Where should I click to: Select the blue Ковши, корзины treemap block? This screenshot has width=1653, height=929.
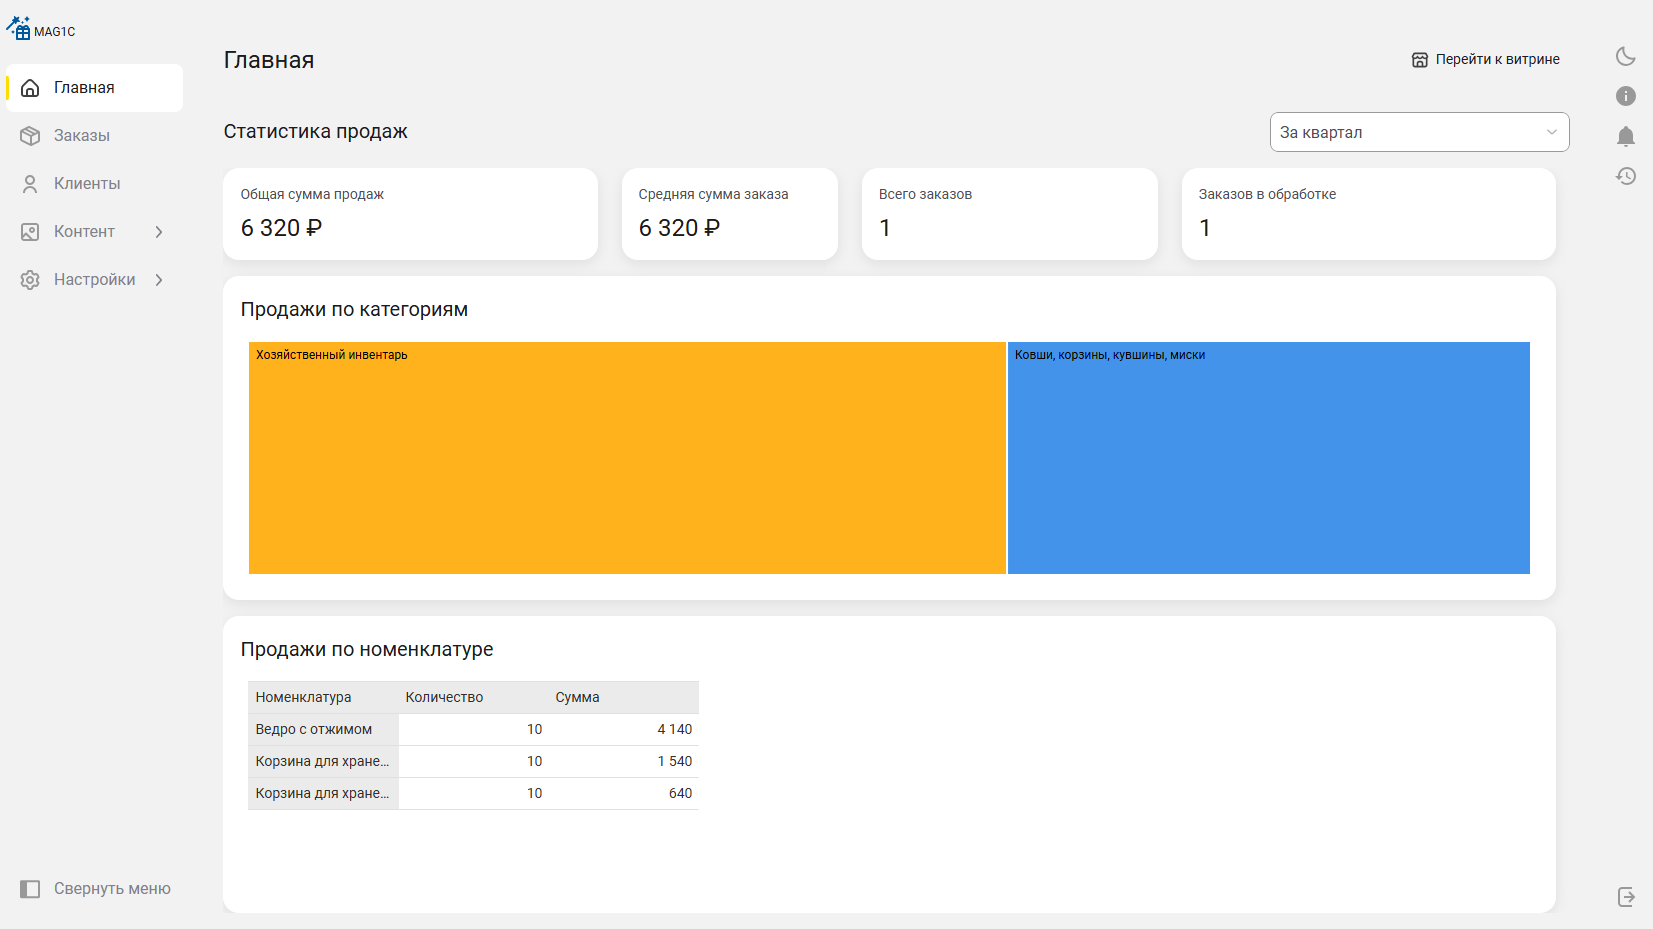[1268, 458]
